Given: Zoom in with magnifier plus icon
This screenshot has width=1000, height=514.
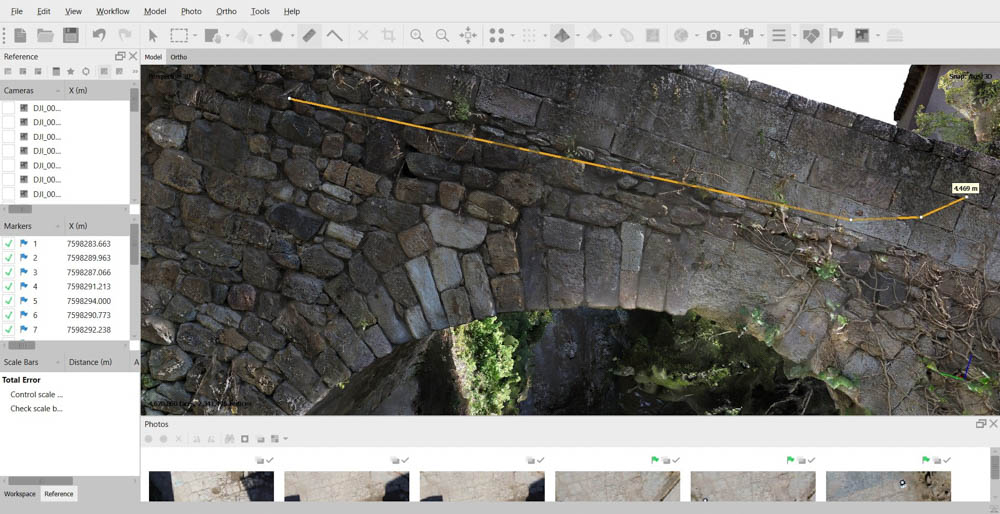Looking at the screenshot, I should click(x=417, y=36).
